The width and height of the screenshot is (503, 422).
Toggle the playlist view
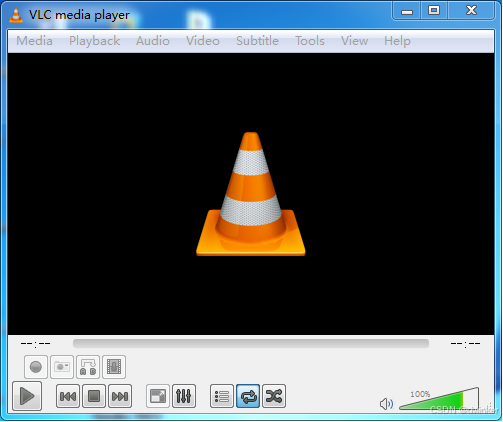click(222, 396)
